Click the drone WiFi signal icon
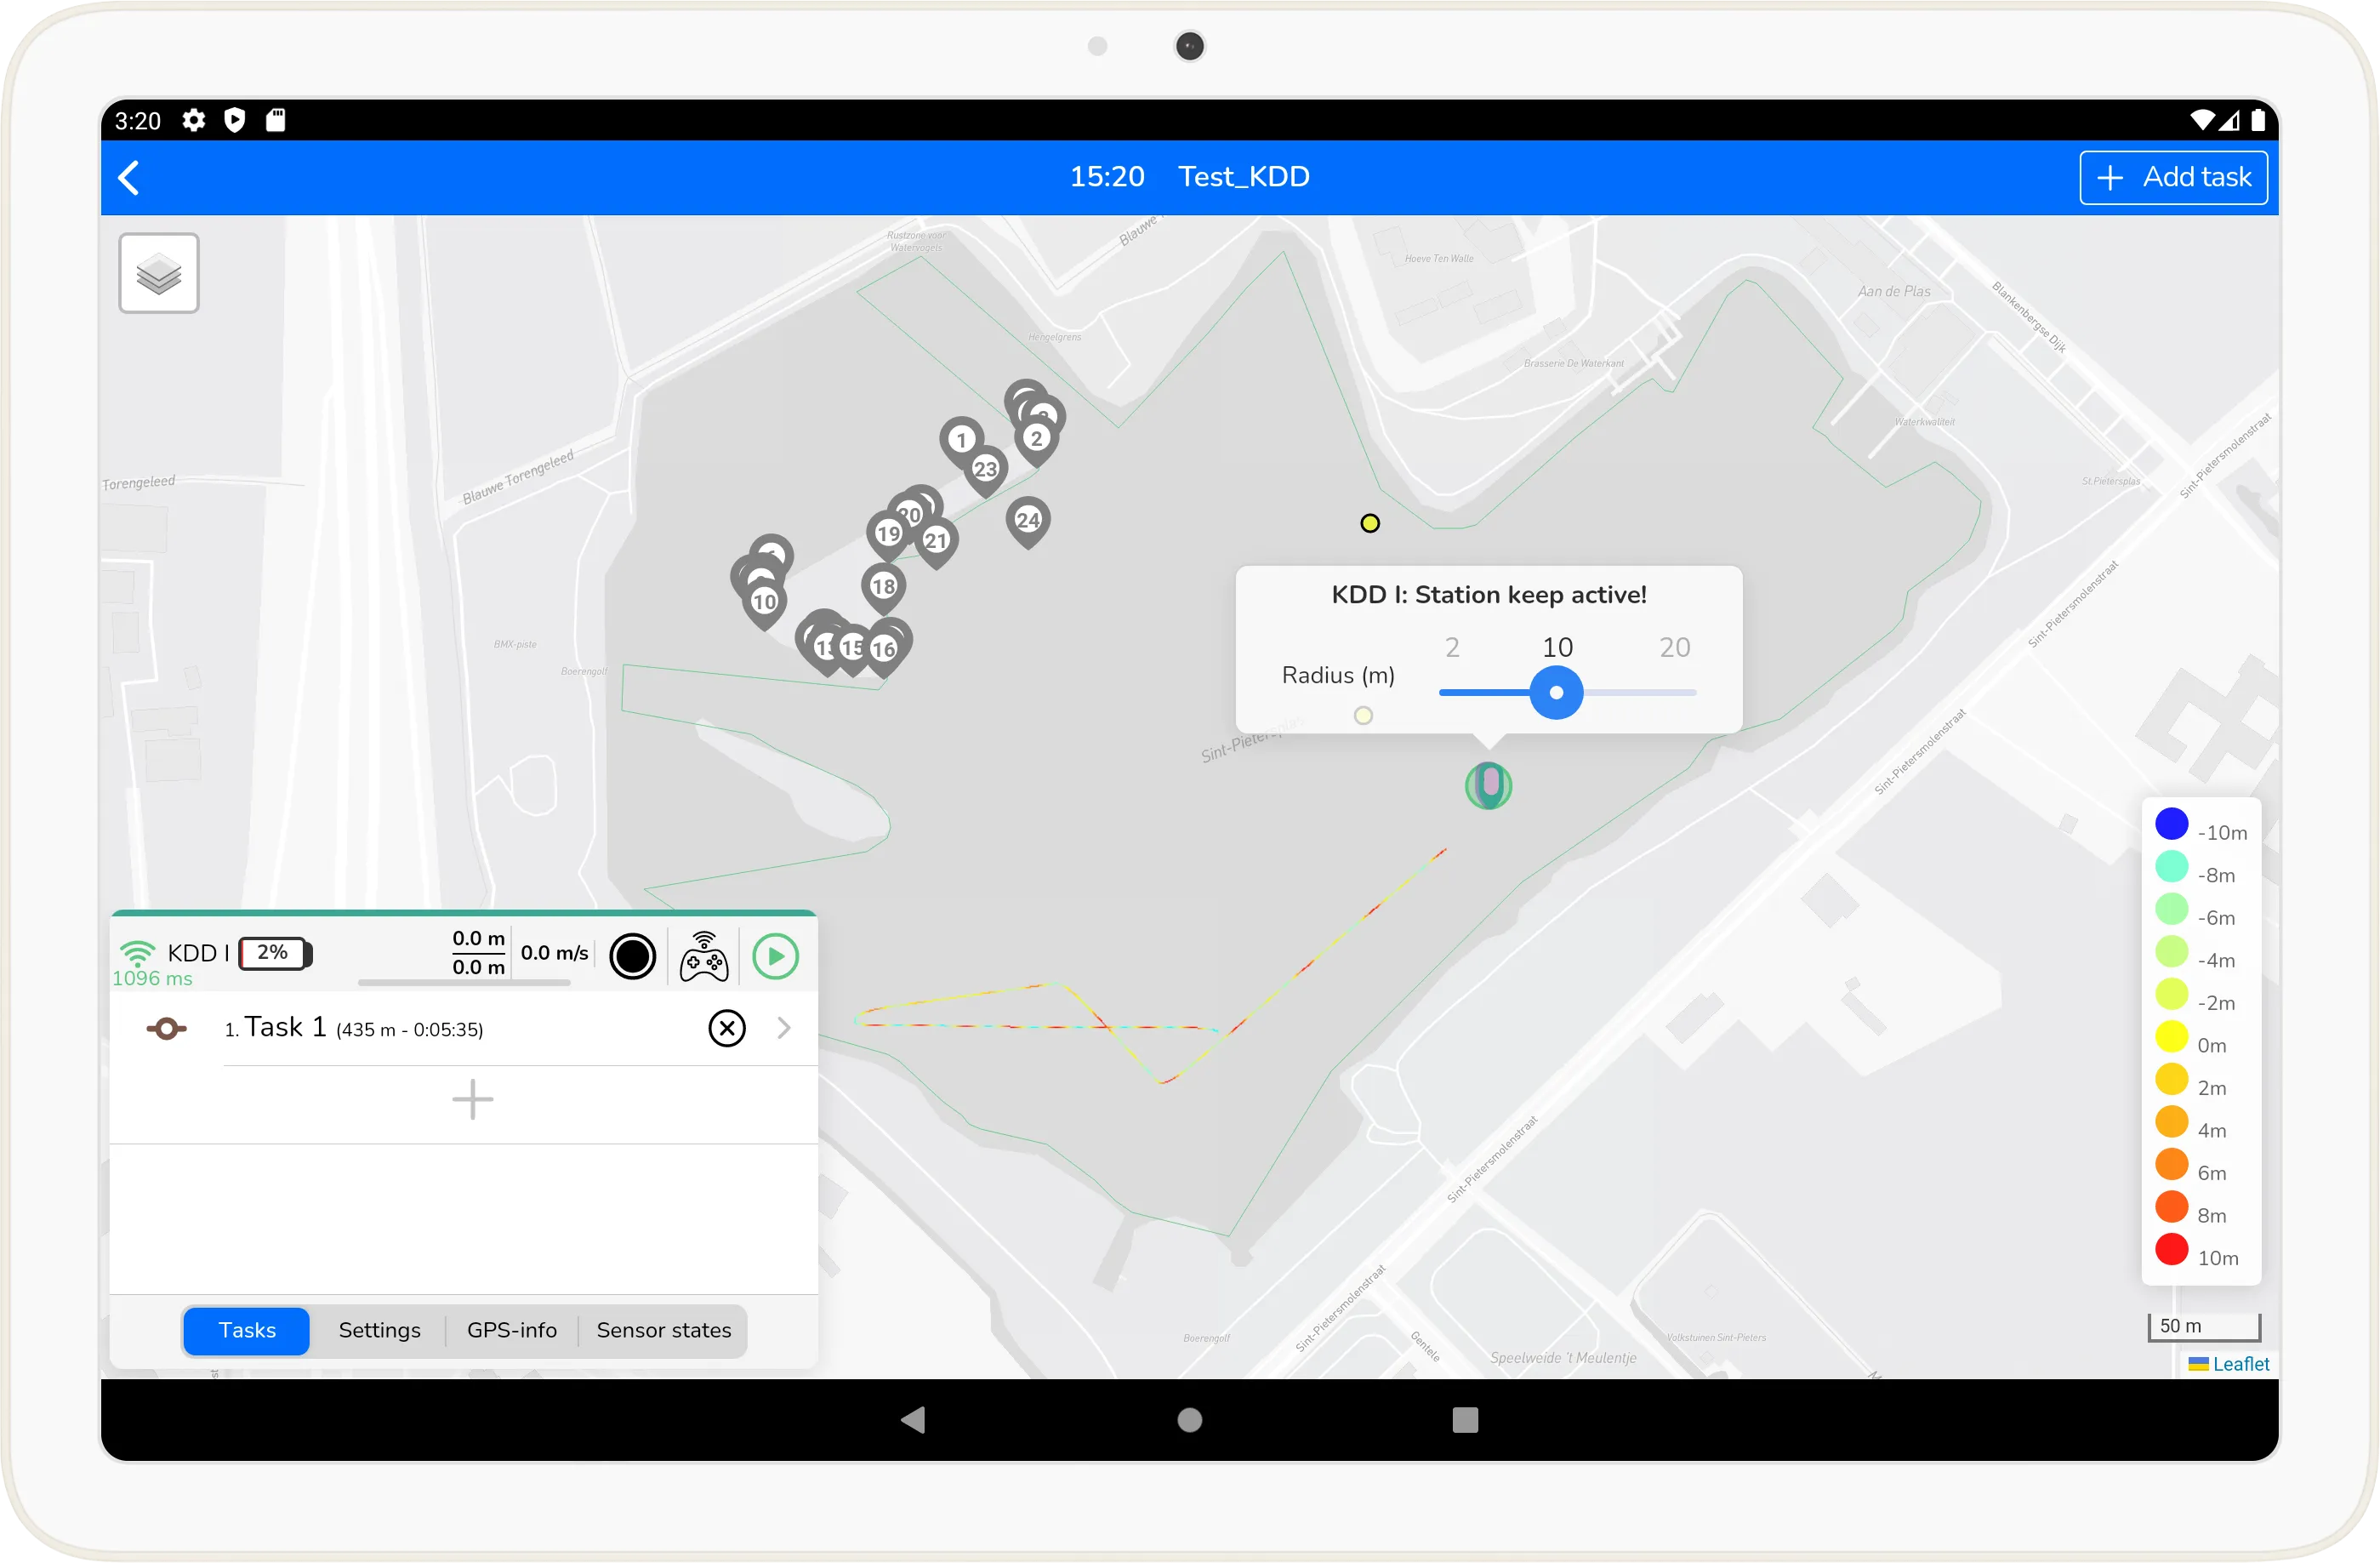Viewport: 2380px width, 1563px height. tap(136, 950)
